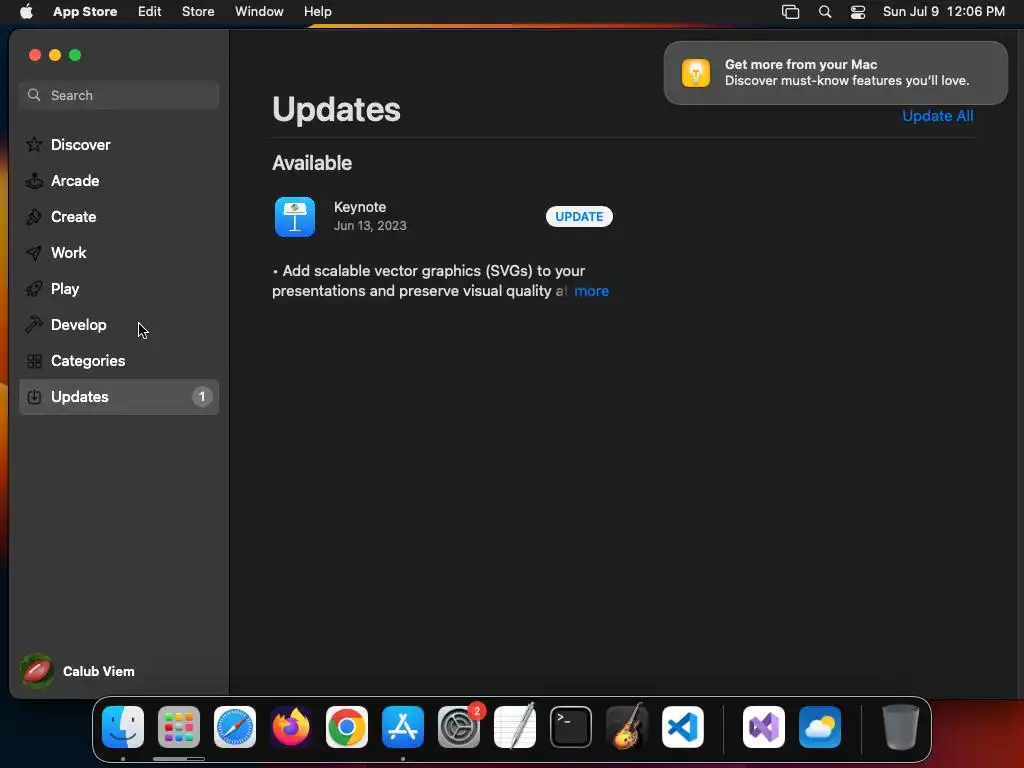Open the Discover section star icon

(x=34, y=144)
